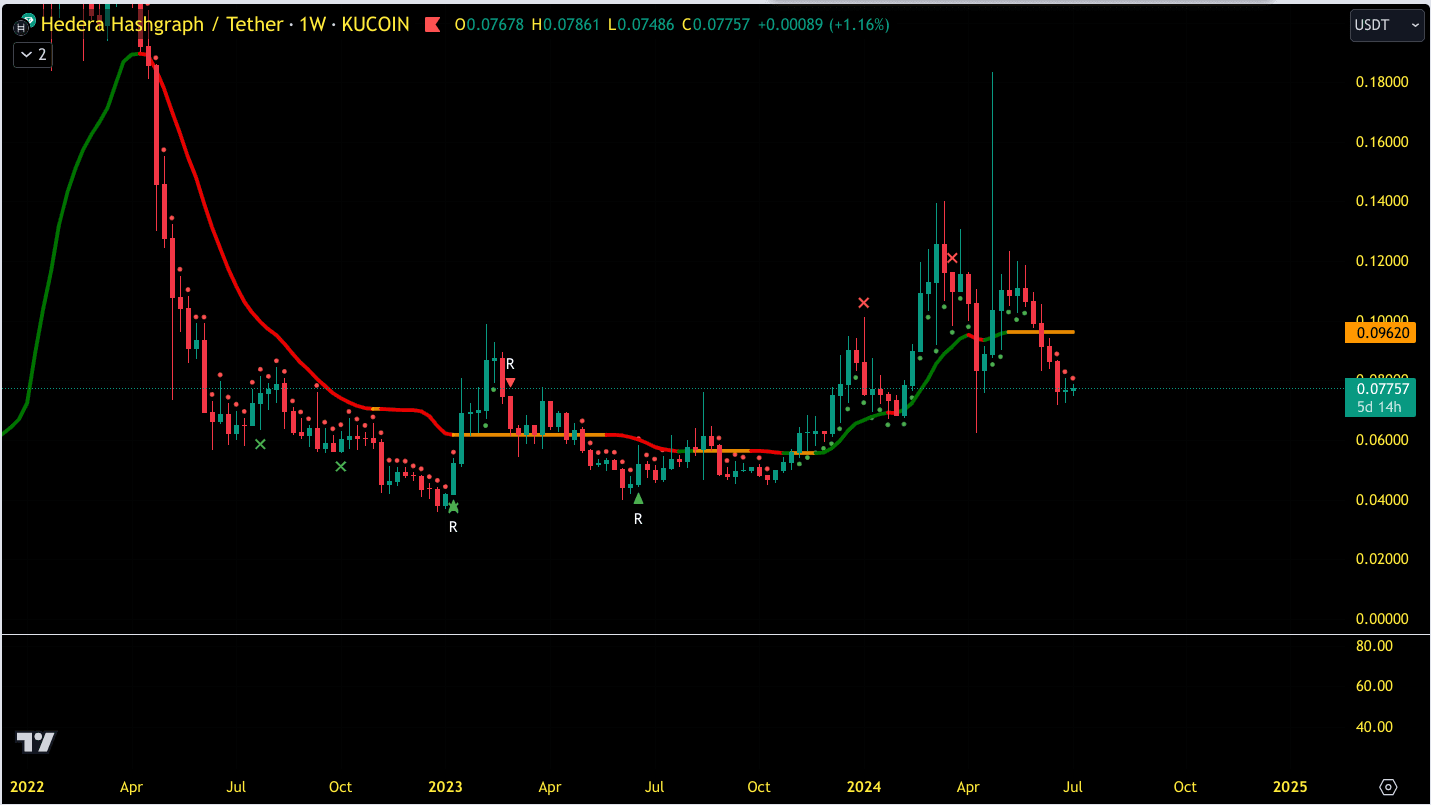
Task: Click the 0.14000 price scale label
Action: point(1382,201)
